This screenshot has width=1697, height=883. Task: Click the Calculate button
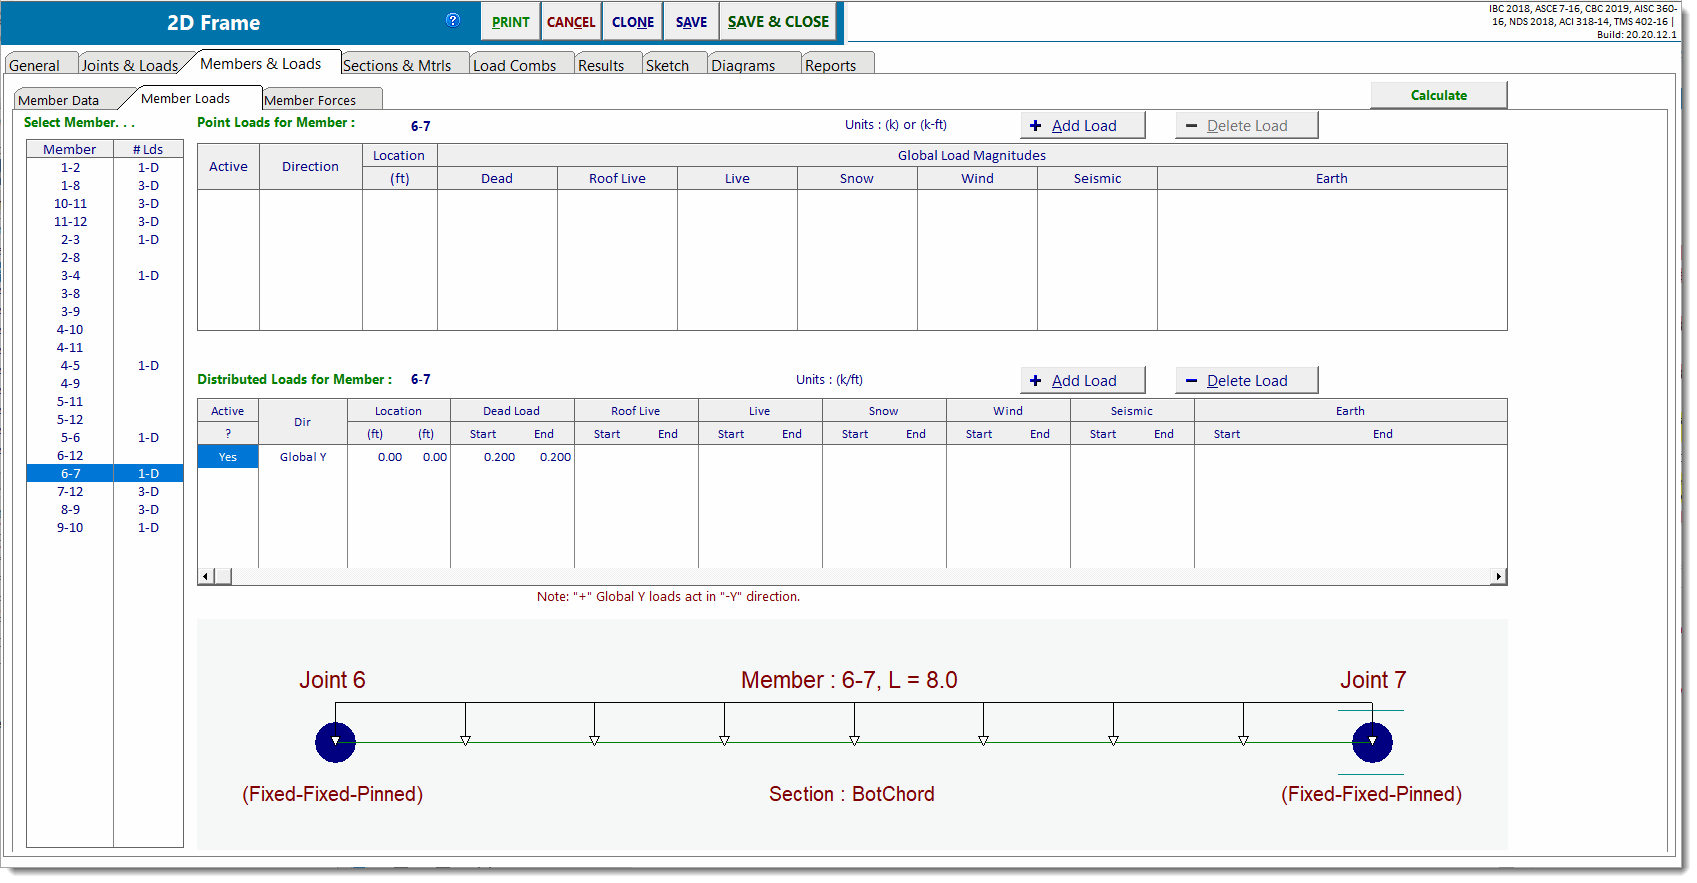[x=1438, y=95]
